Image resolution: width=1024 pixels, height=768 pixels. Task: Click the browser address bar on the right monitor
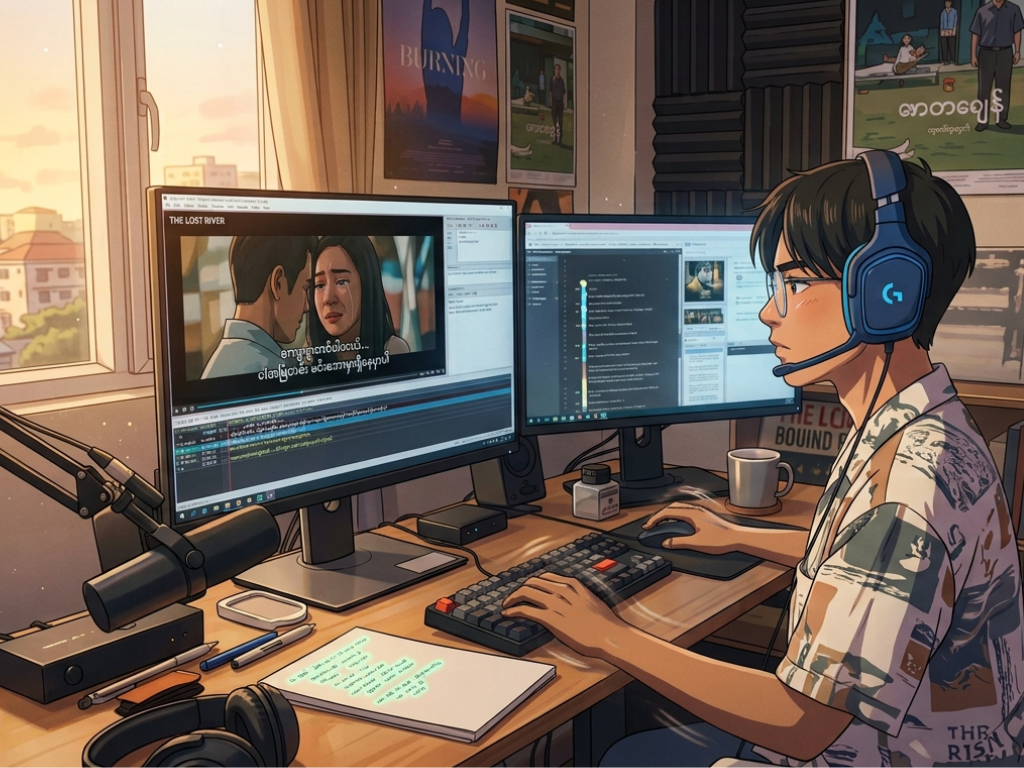585,233
